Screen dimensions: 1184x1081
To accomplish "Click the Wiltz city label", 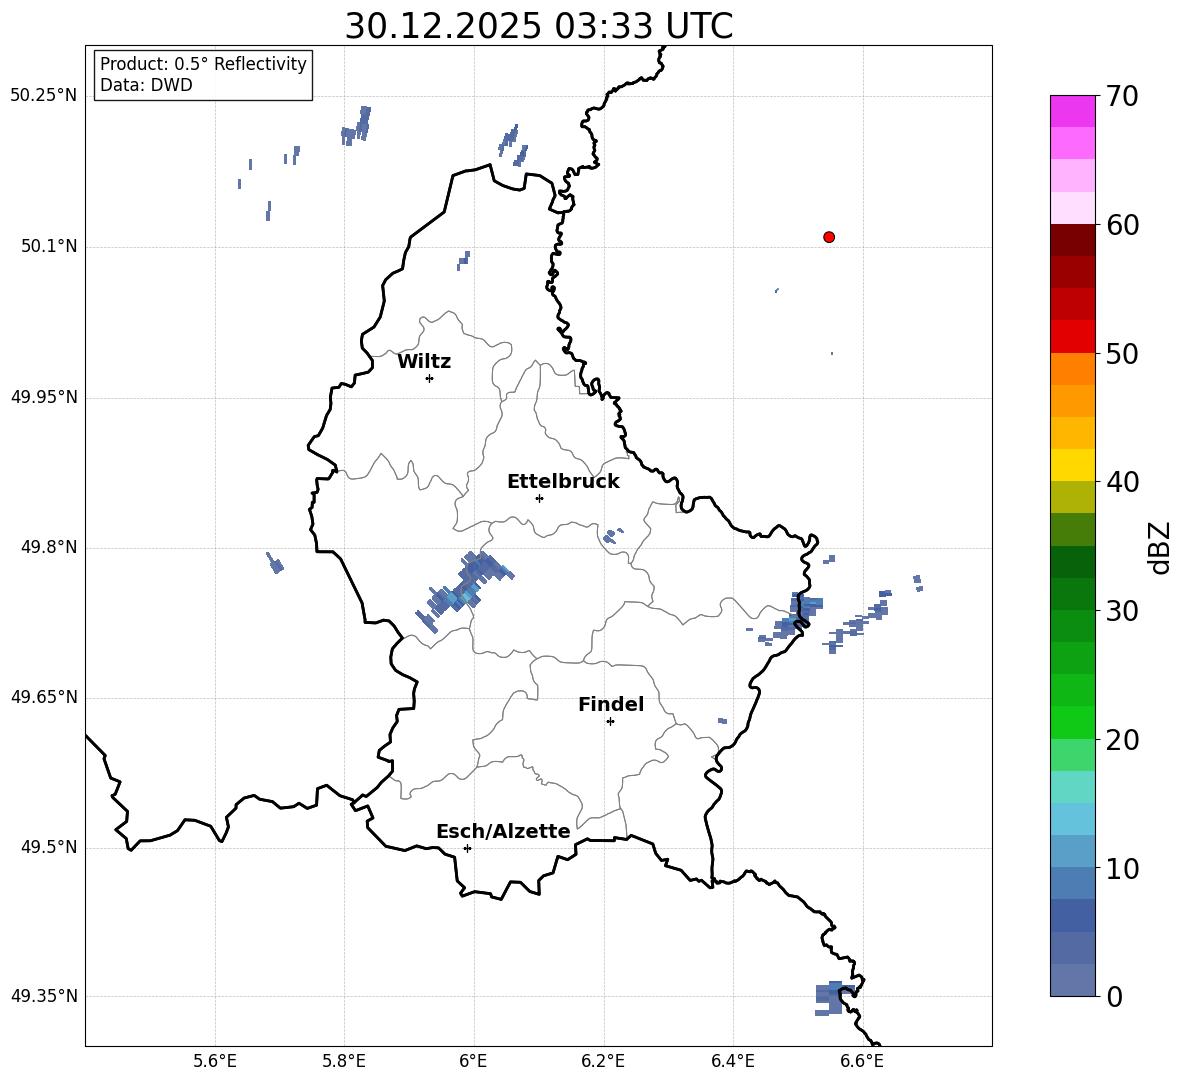I will pyautogui.click(x=424, y=362).
